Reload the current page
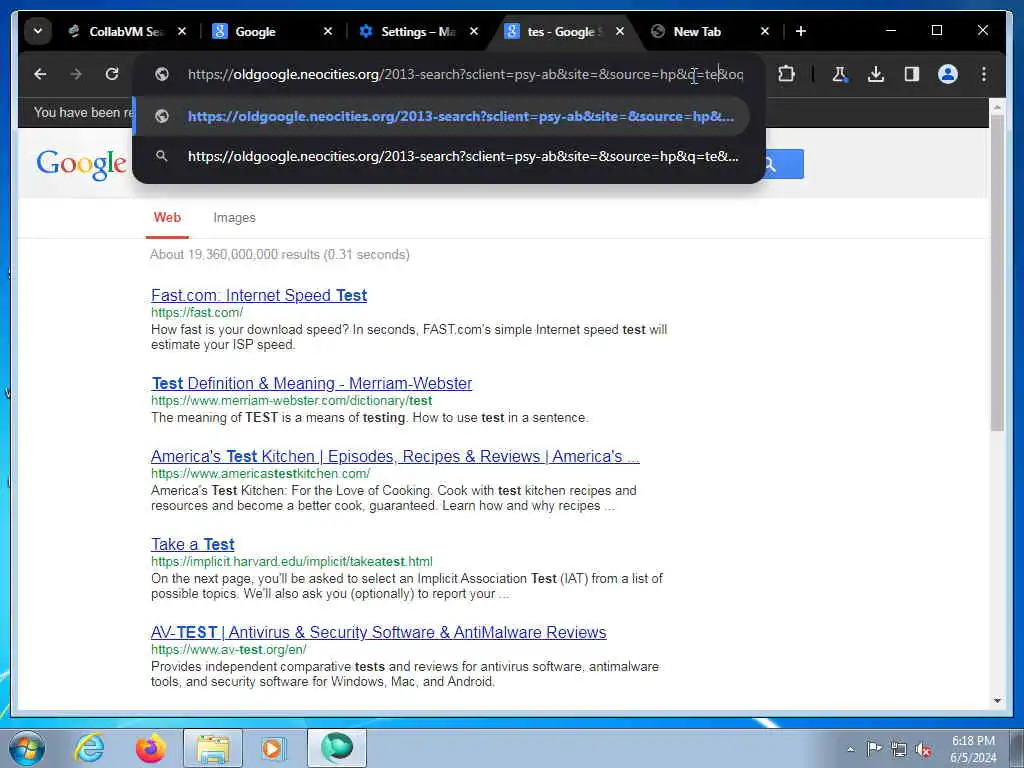This screenshot has width=1024, height=768. coord(112,74)
